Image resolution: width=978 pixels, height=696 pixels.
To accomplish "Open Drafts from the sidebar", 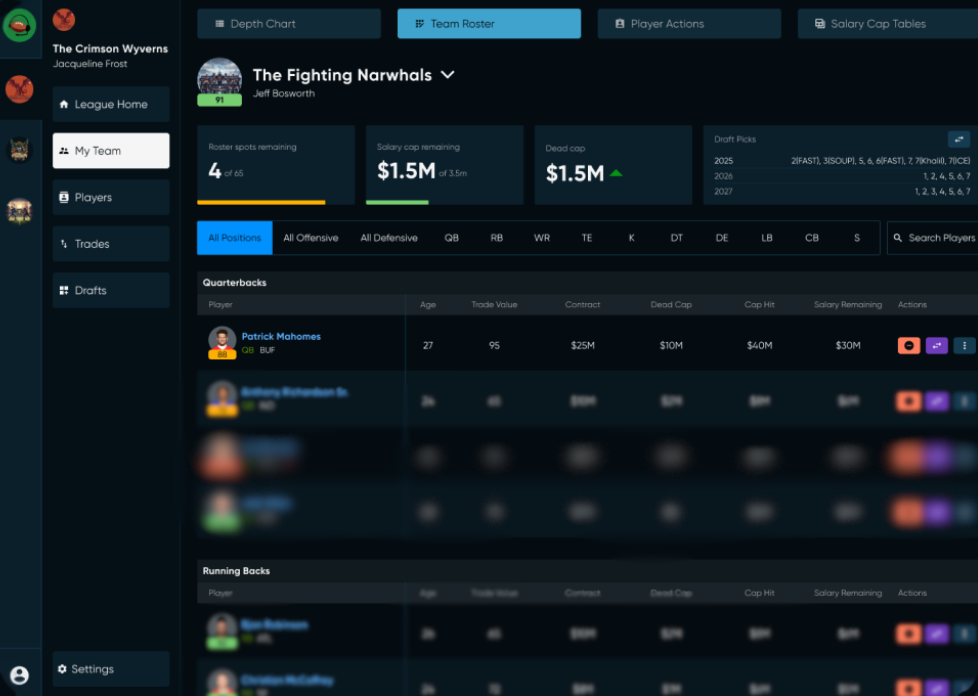I will click(x=110, y=290).
